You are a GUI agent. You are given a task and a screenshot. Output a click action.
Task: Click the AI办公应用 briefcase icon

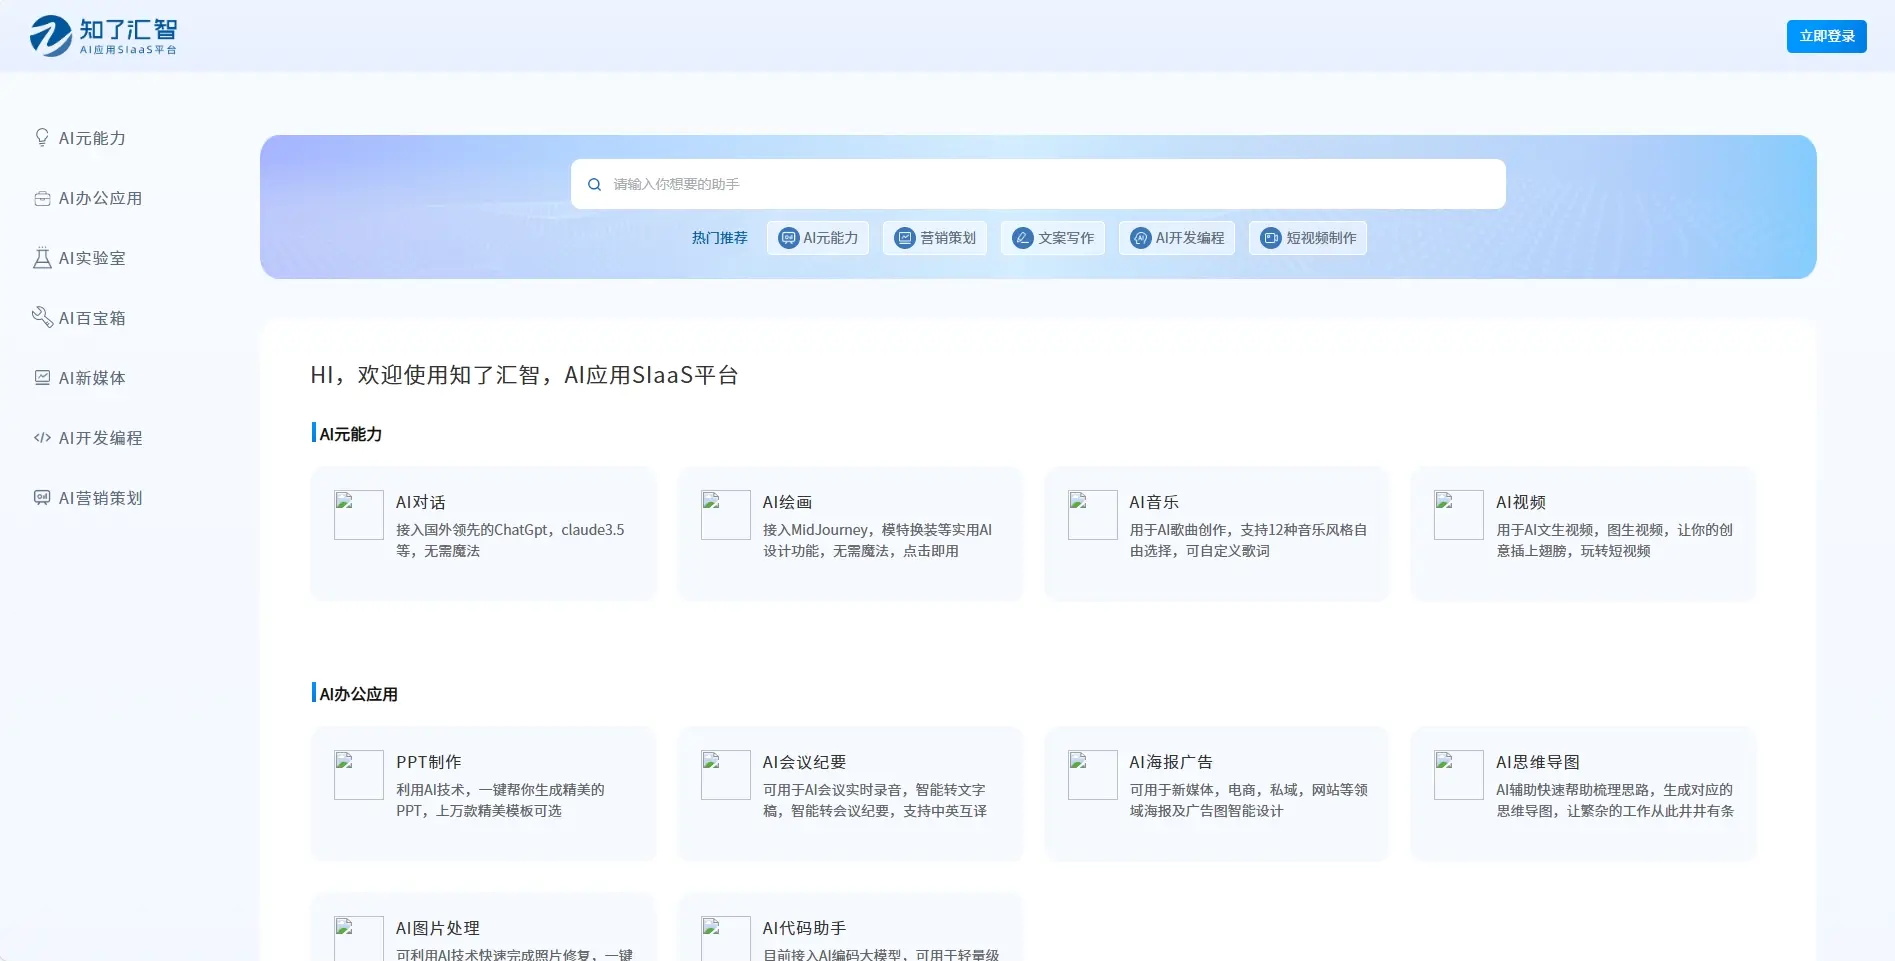42,198
